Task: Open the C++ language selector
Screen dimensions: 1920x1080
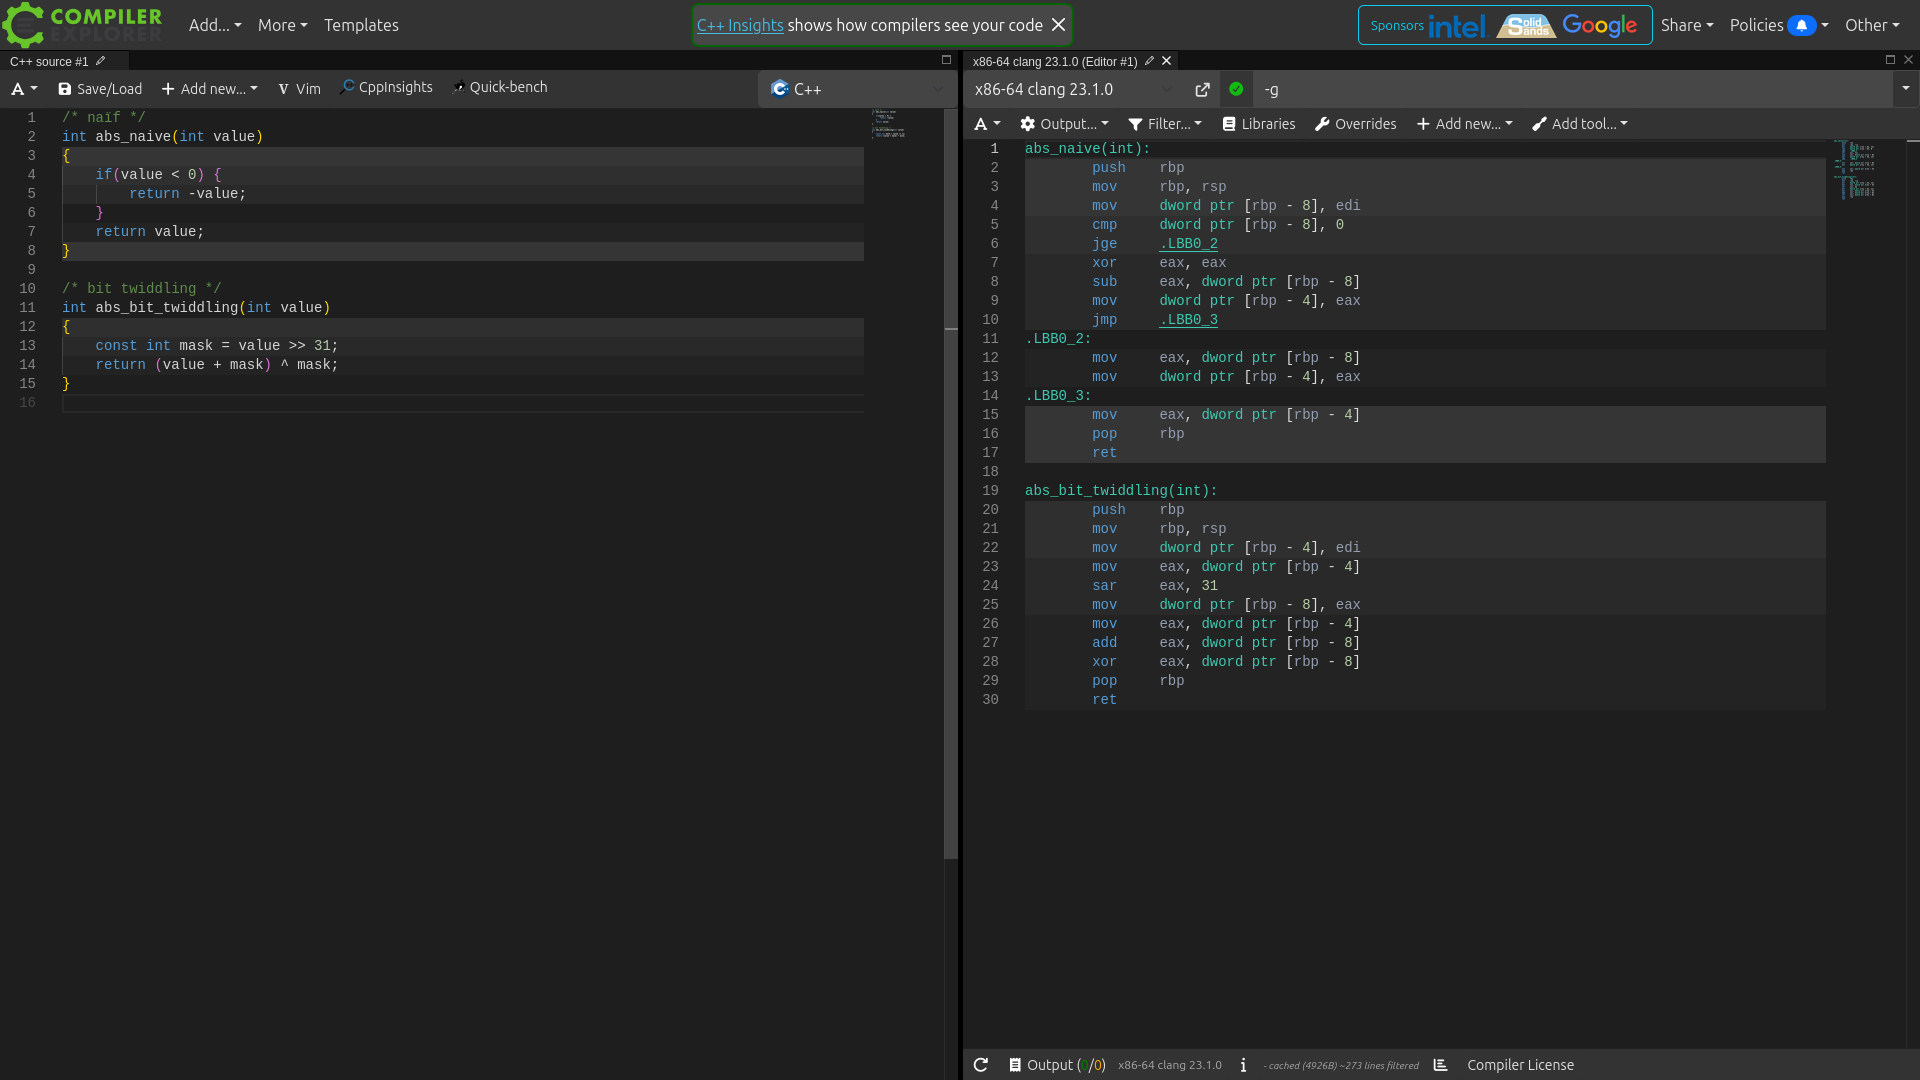Action: point(857,89)
